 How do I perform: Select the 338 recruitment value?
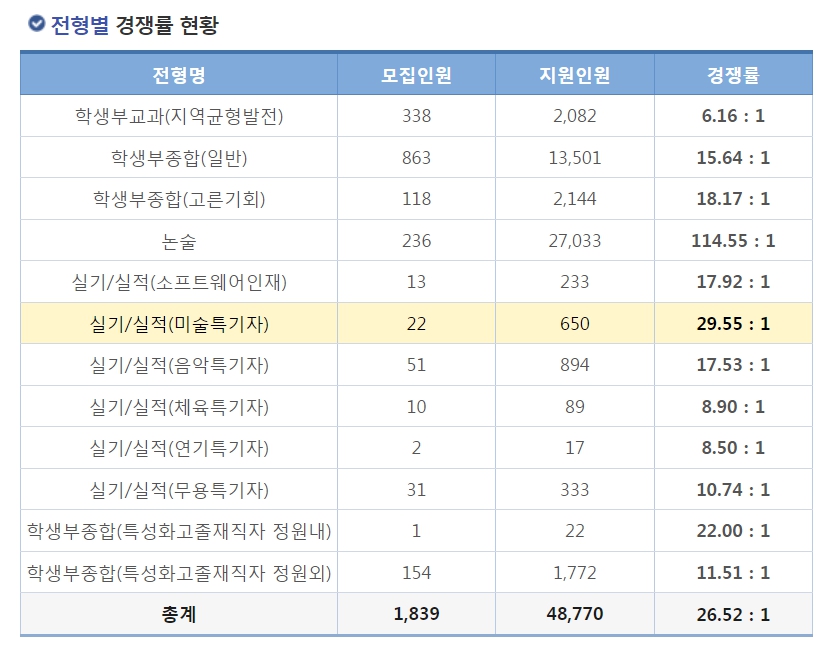416,116
